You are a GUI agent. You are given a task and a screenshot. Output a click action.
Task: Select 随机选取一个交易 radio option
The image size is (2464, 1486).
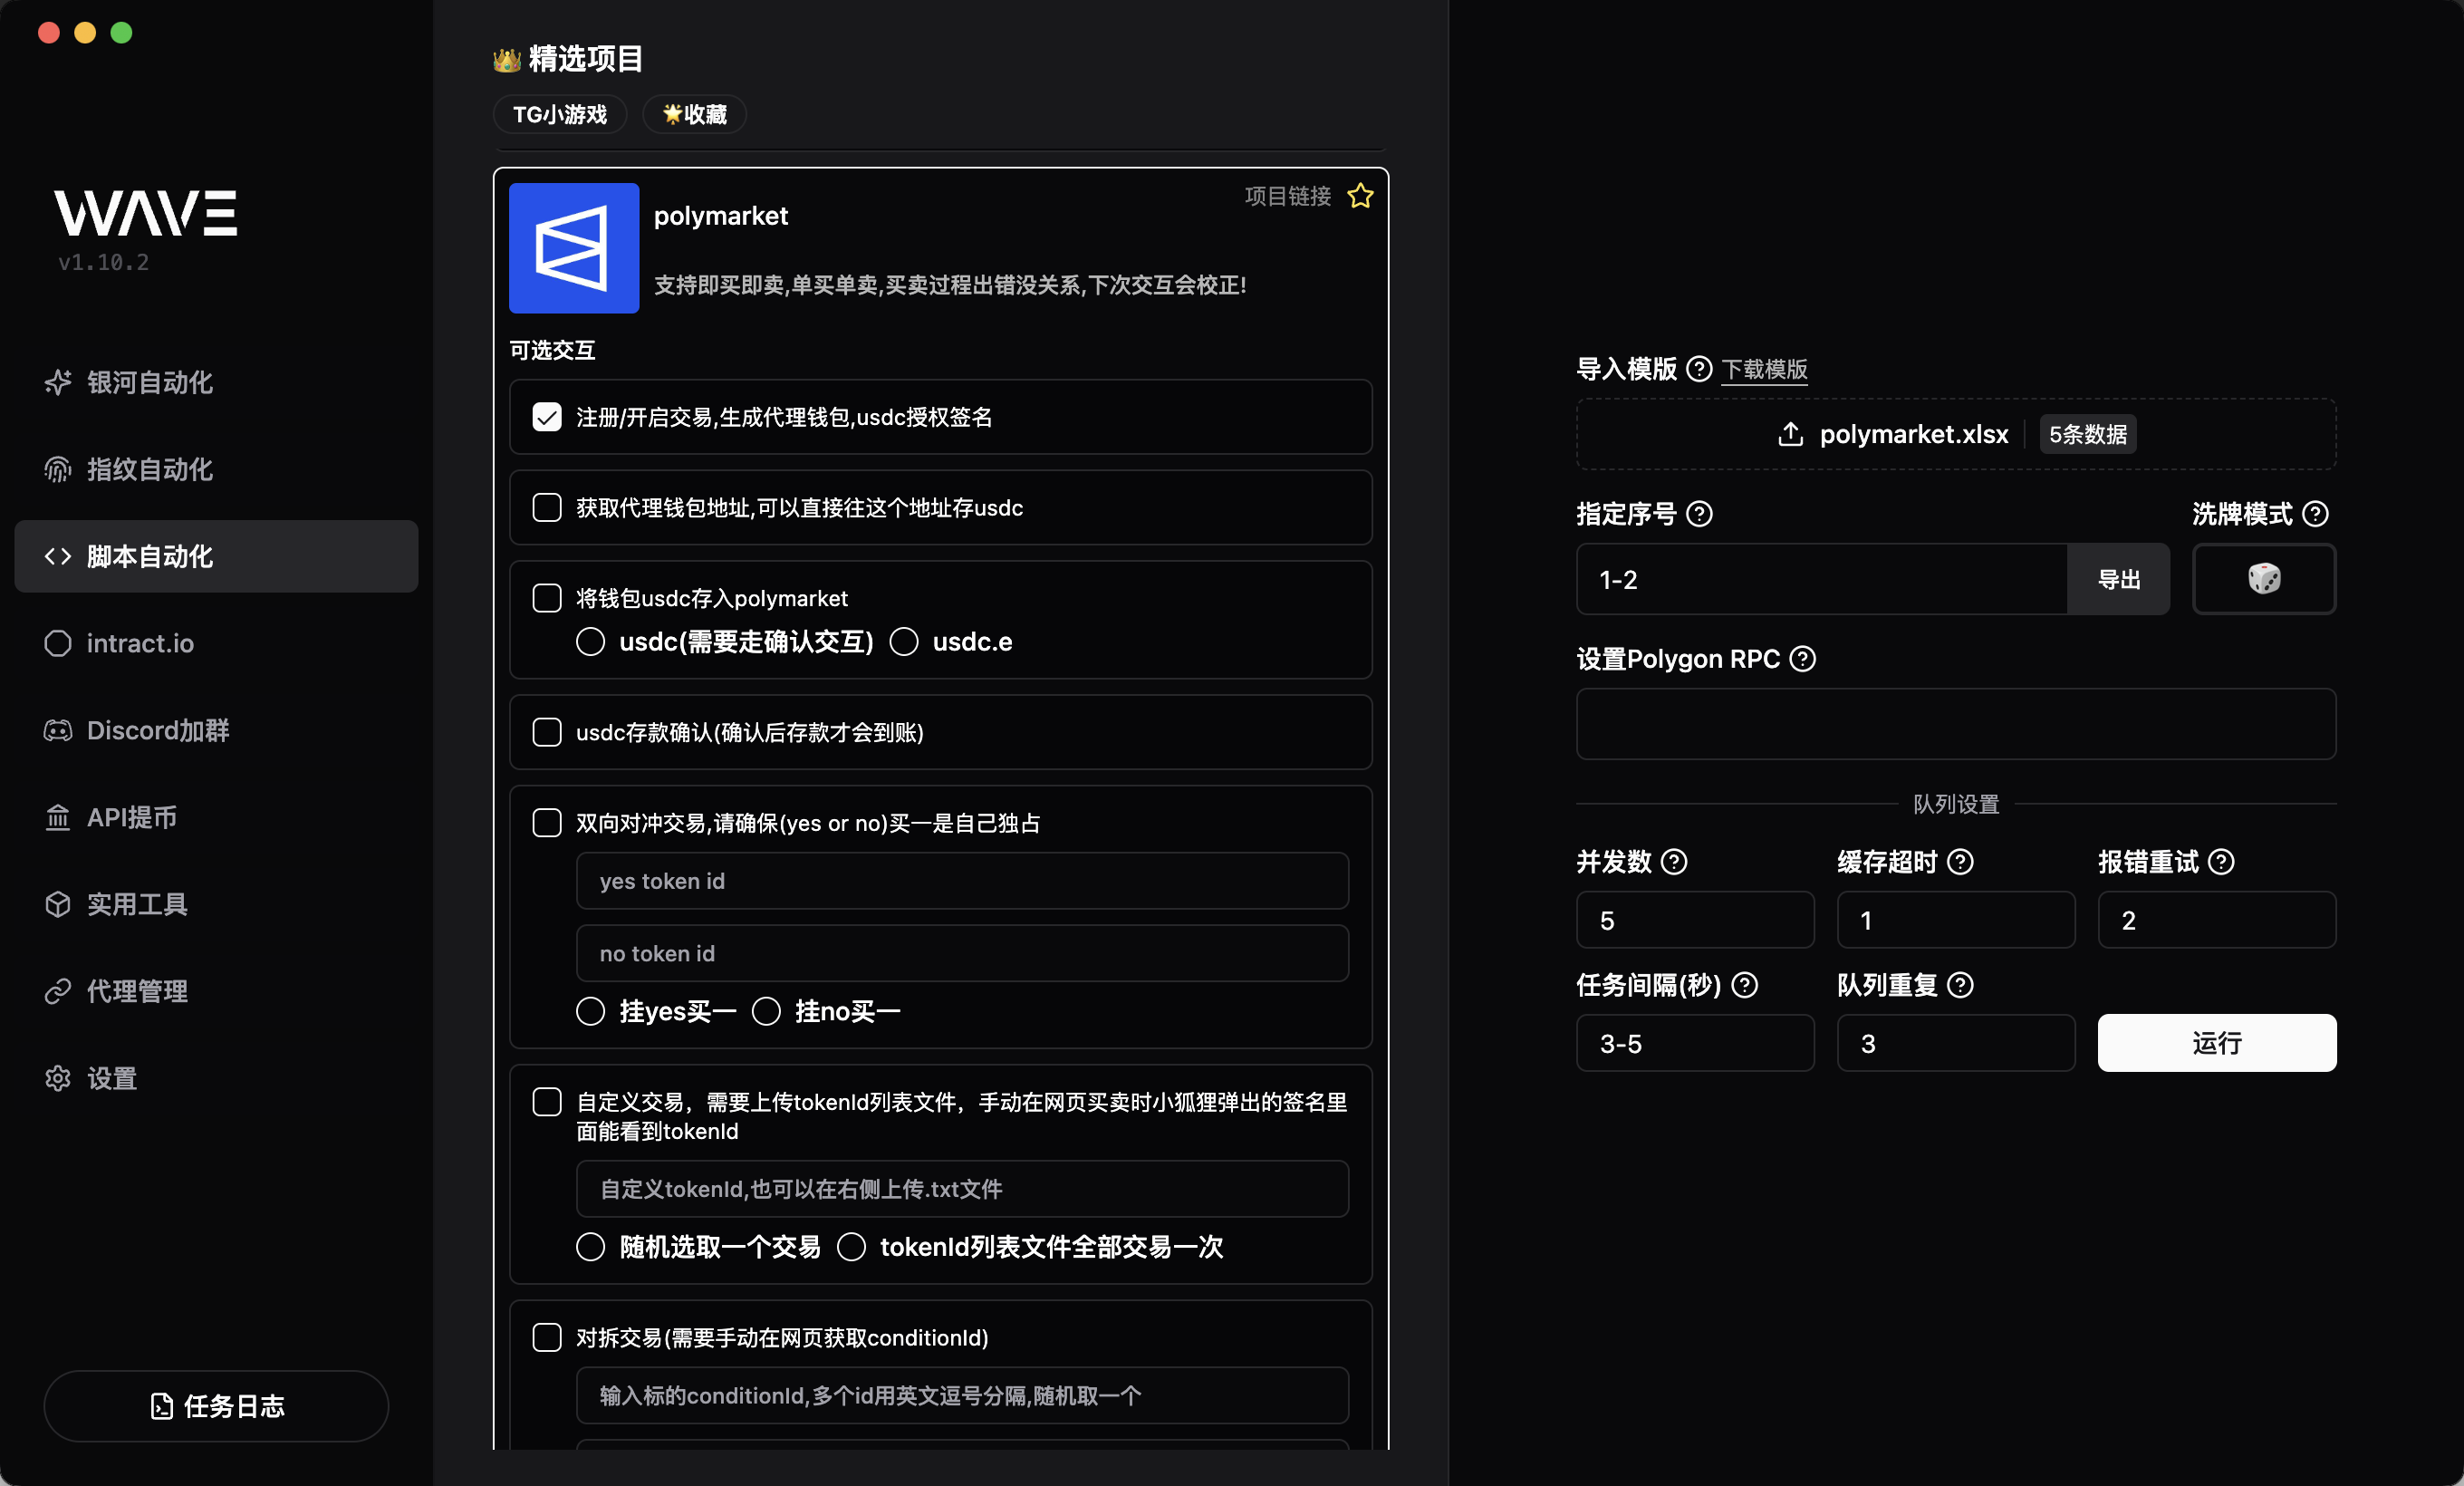[x=591, y=1247]
